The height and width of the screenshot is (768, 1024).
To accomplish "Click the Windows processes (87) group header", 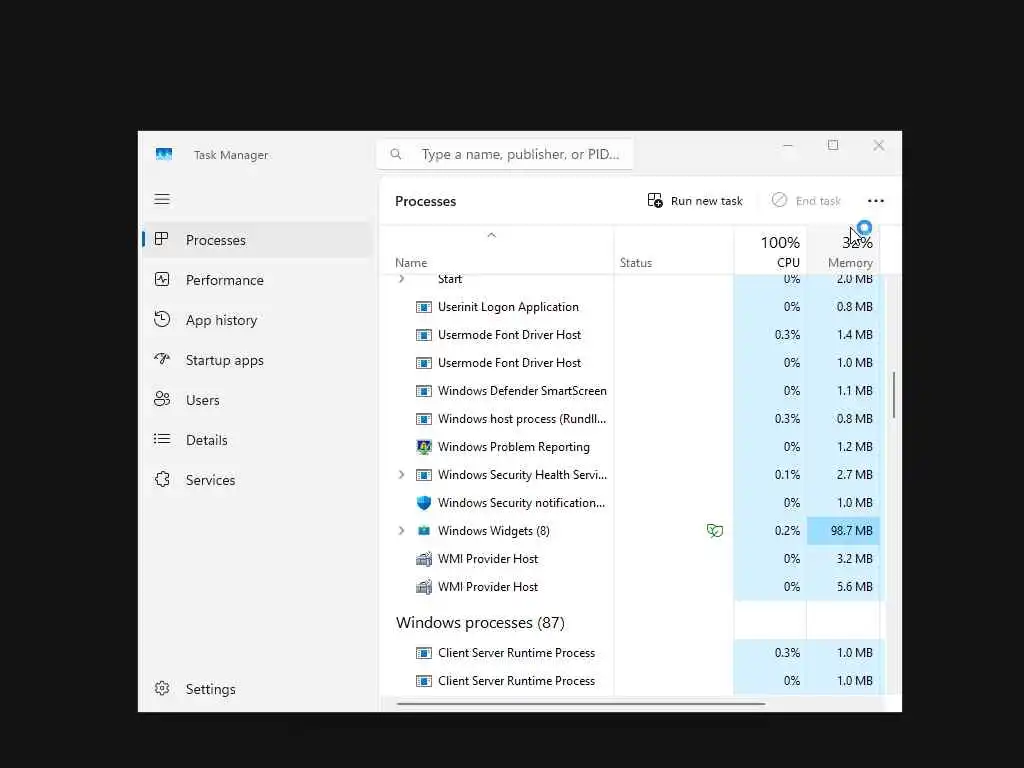I will [x=480, y=622].
